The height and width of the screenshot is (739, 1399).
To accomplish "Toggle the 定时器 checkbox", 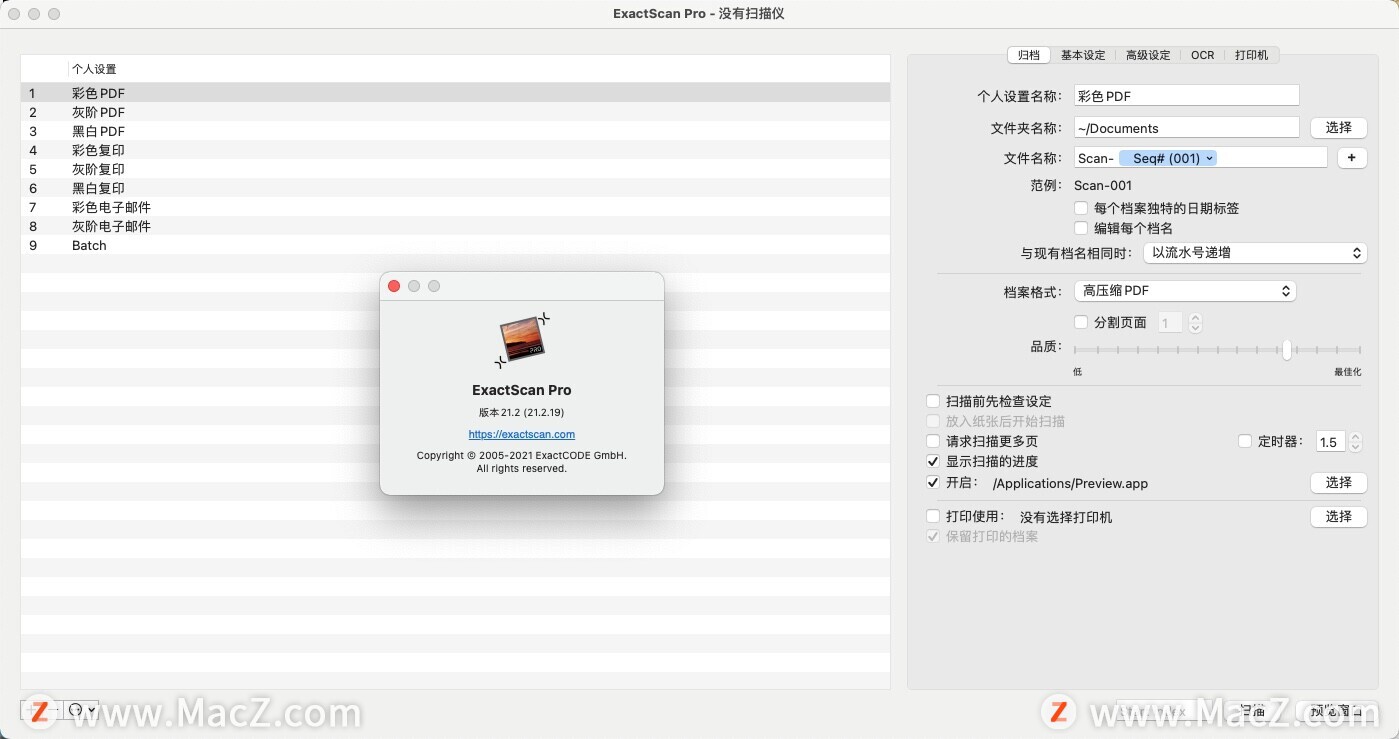I will click(x=1245, y=441).
